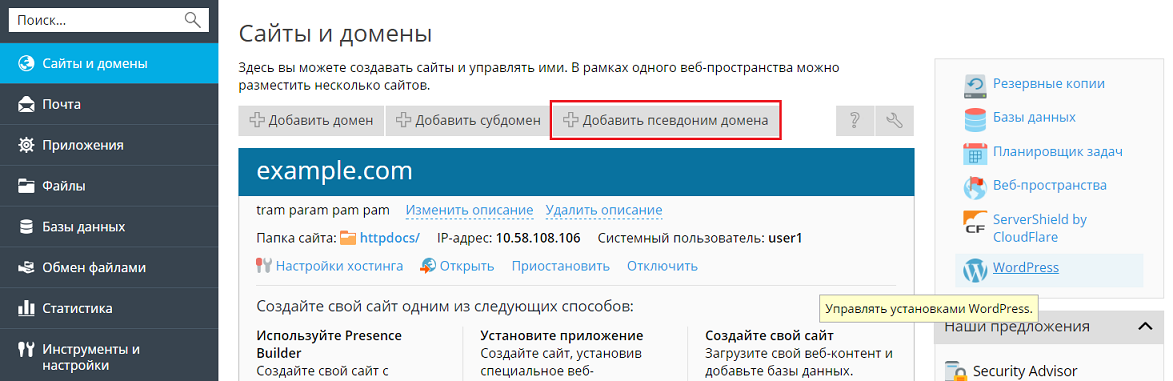Image resolution: width=1173 pixels, height=381 pixels.
Task: Click system user user1 text
Action: click(x=785, y=239)
